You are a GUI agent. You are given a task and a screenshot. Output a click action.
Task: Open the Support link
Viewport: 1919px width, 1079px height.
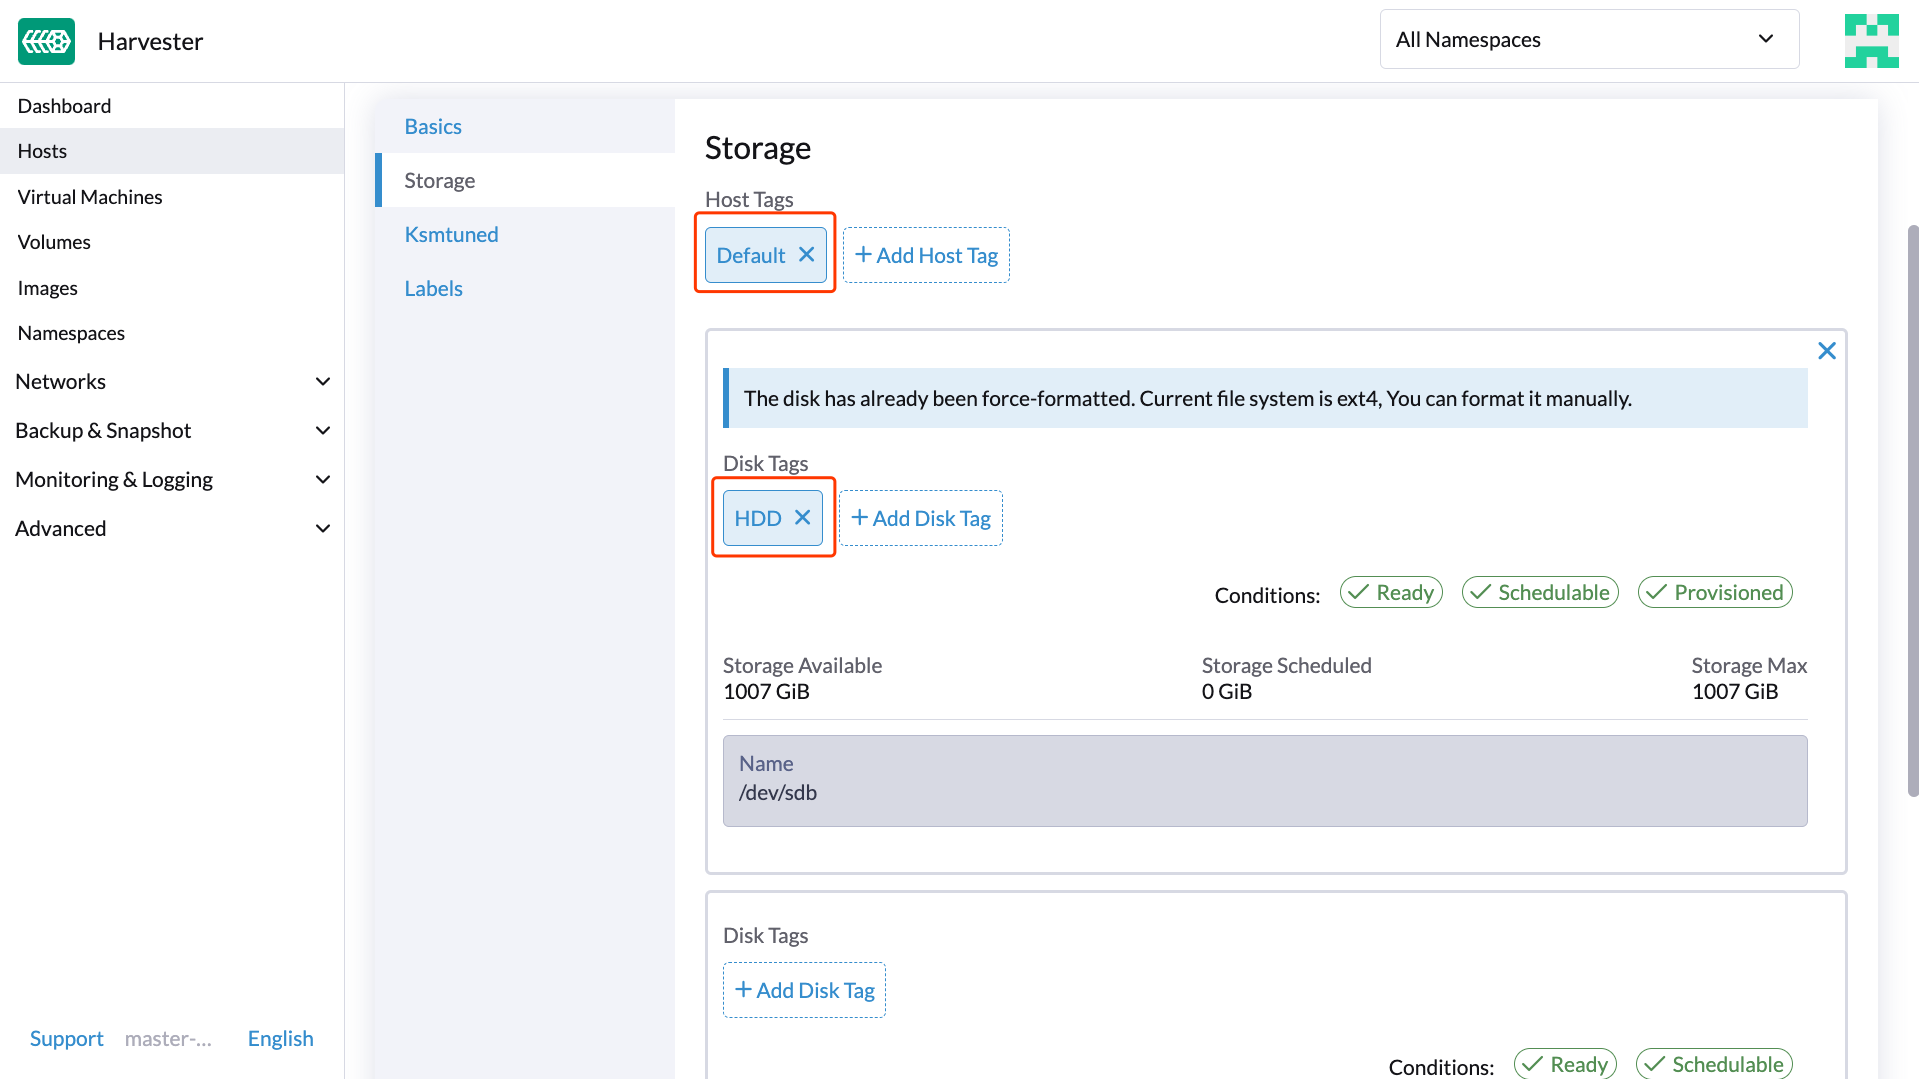click(x=66, y=1039)
